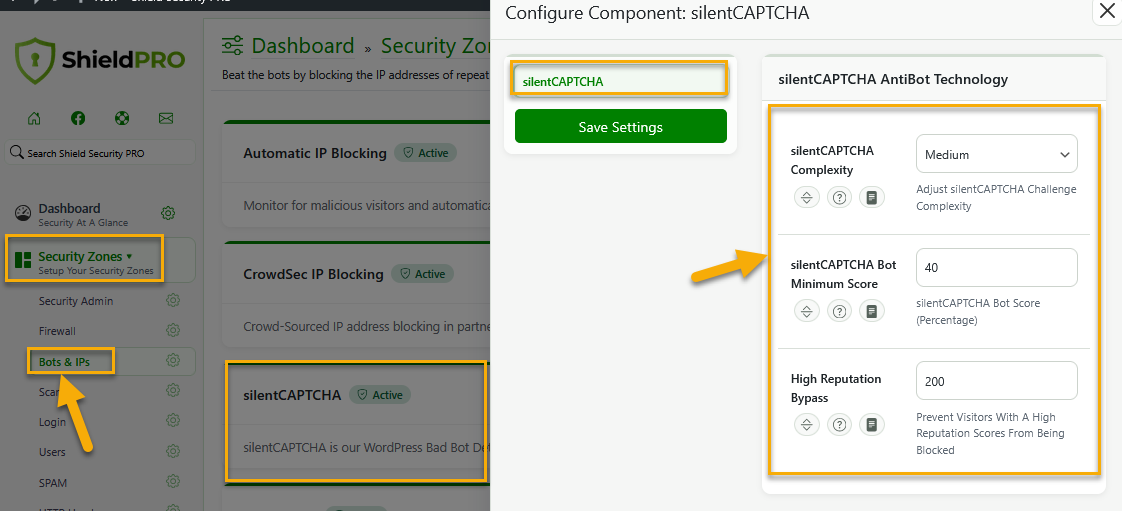Click the lifebuoy help icon
This screenshot has height=511, width=1122.
122,118
